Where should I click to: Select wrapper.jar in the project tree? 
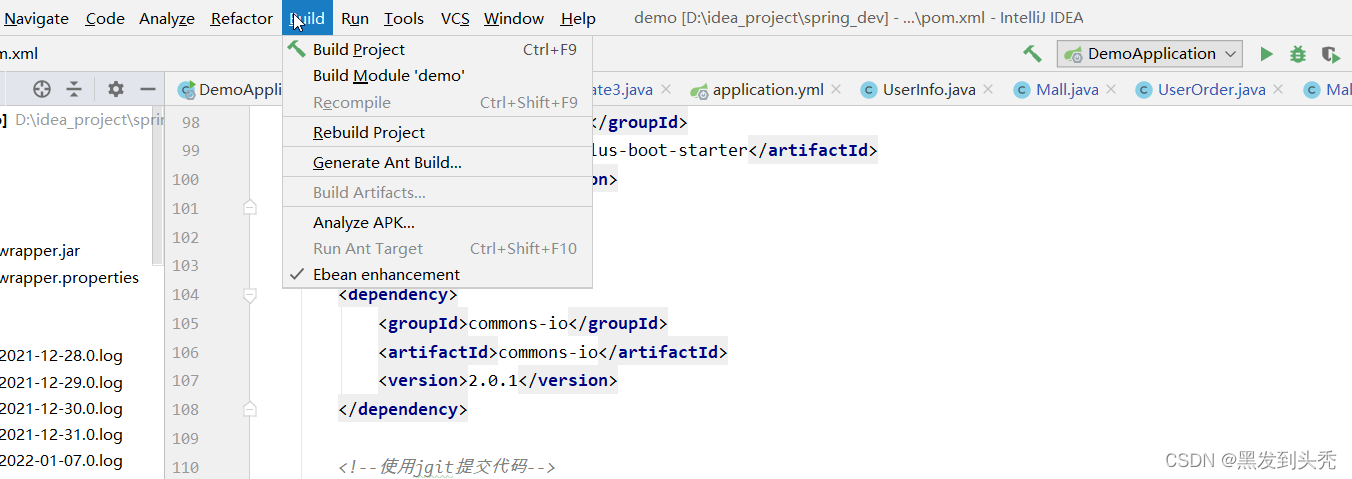tap(40, 251)
